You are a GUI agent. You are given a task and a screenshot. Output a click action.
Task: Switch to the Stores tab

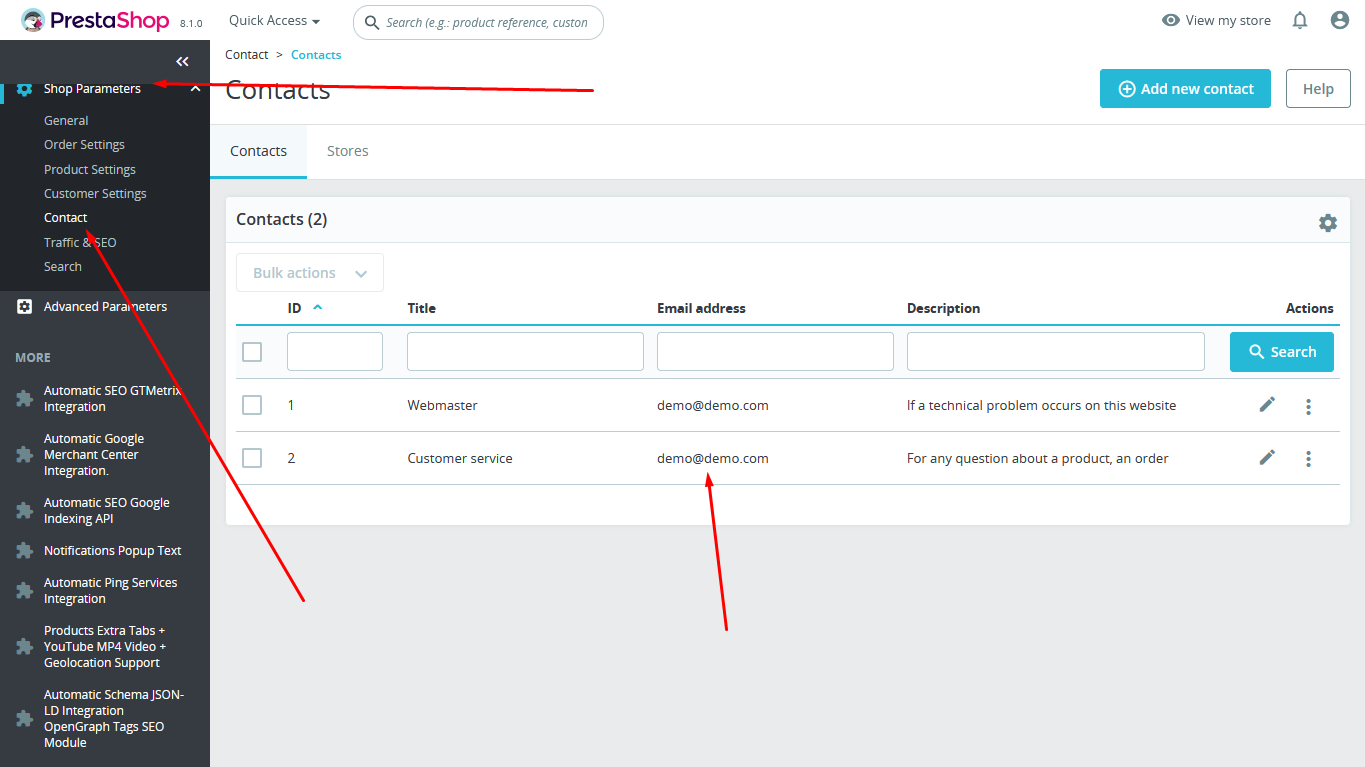click(348, 151)
